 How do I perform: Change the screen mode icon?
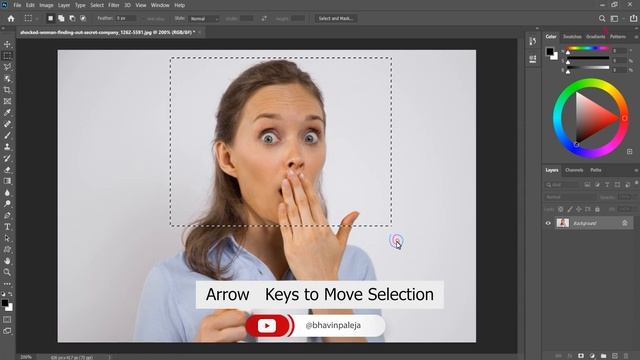click(x=7, y=331)
